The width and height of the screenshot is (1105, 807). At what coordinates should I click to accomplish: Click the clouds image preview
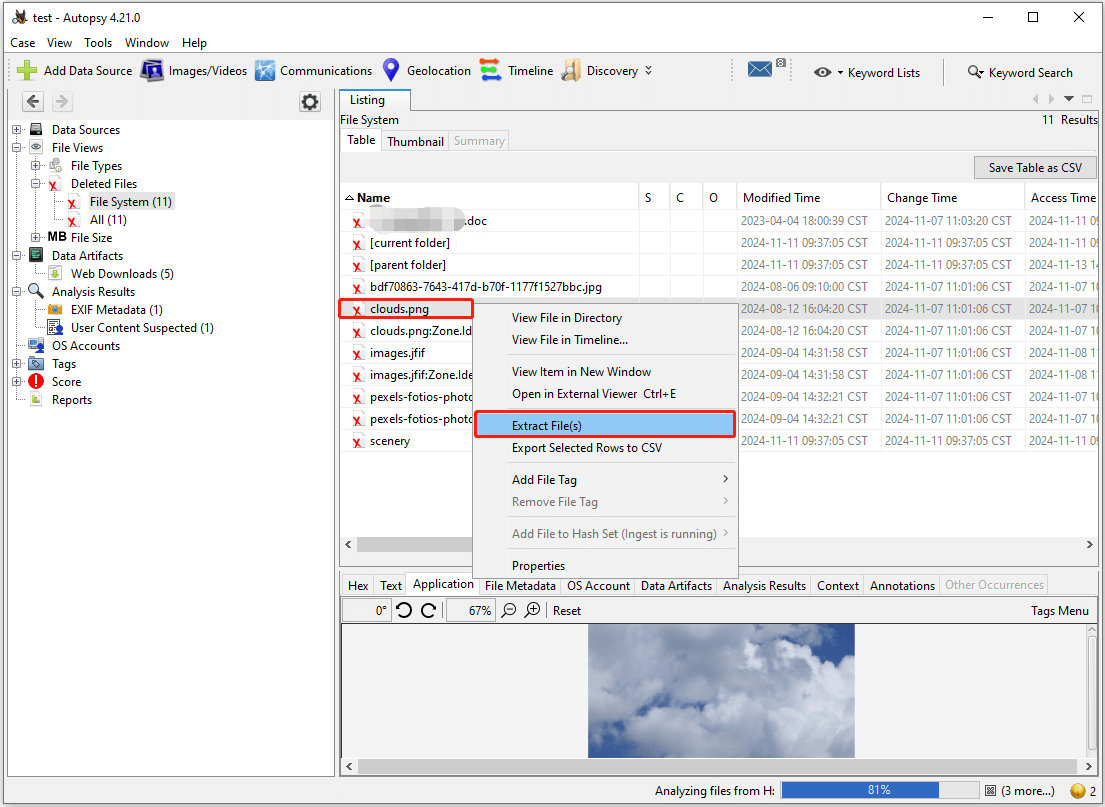721,691
